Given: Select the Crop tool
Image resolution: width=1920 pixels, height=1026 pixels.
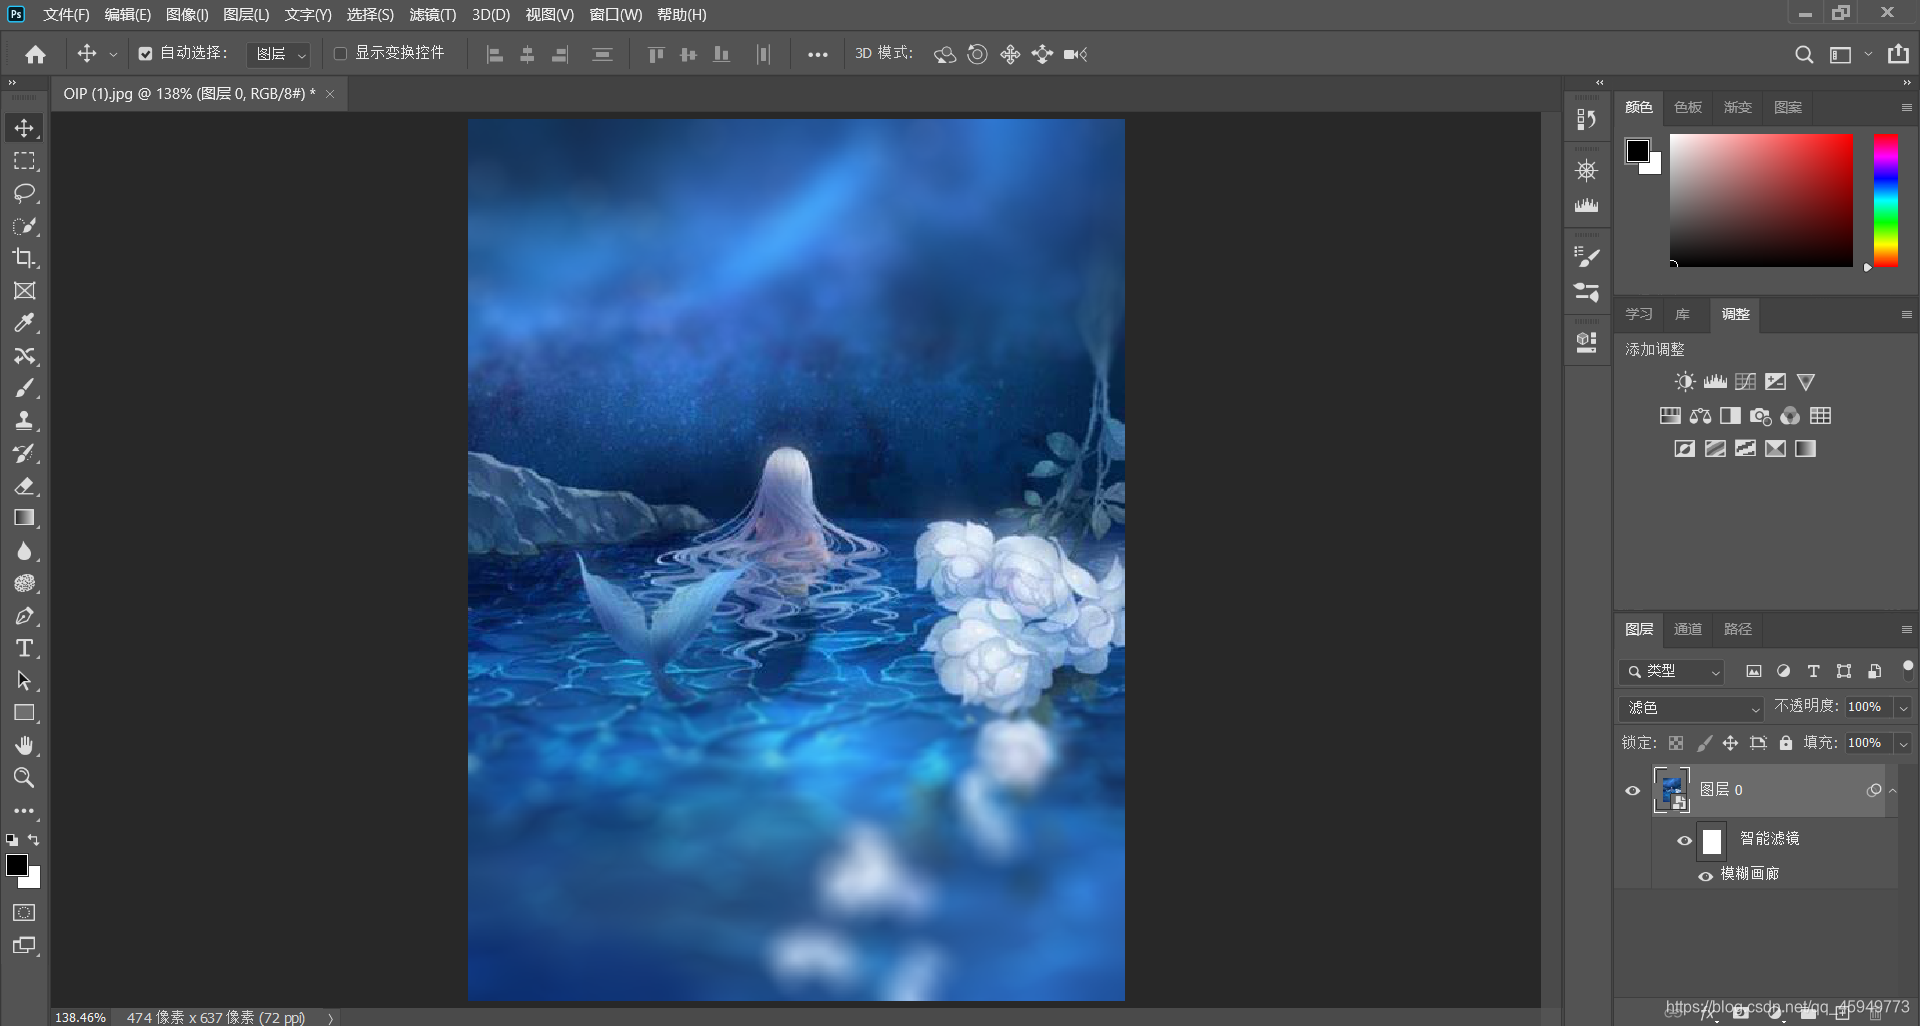Looking at the screenshot, I should pos(24,258).
